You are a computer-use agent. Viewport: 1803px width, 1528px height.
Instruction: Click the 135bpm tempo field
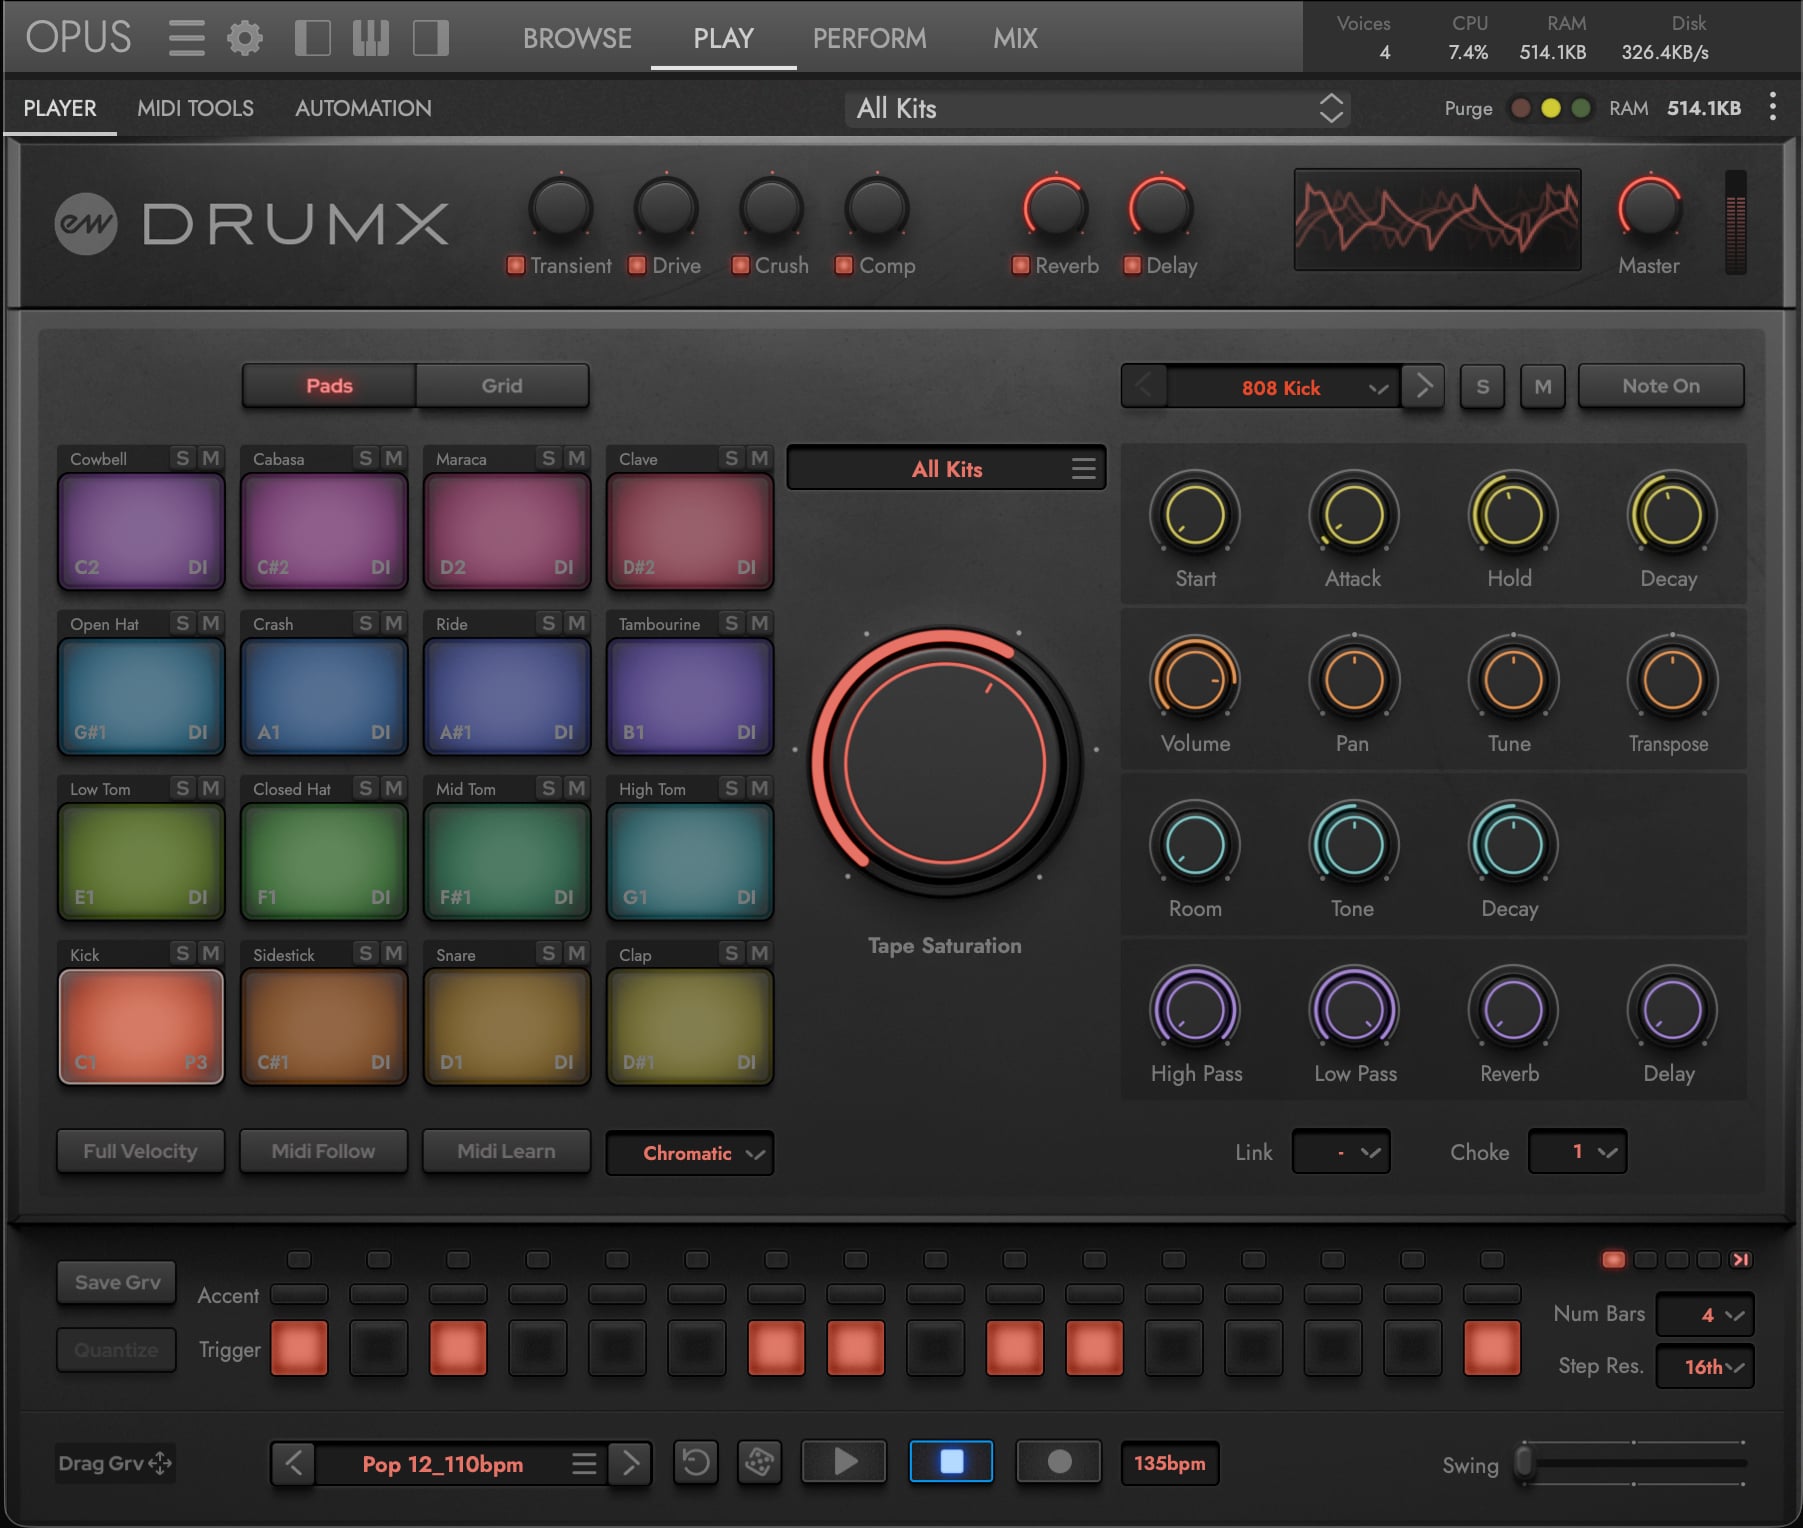1169,1463
